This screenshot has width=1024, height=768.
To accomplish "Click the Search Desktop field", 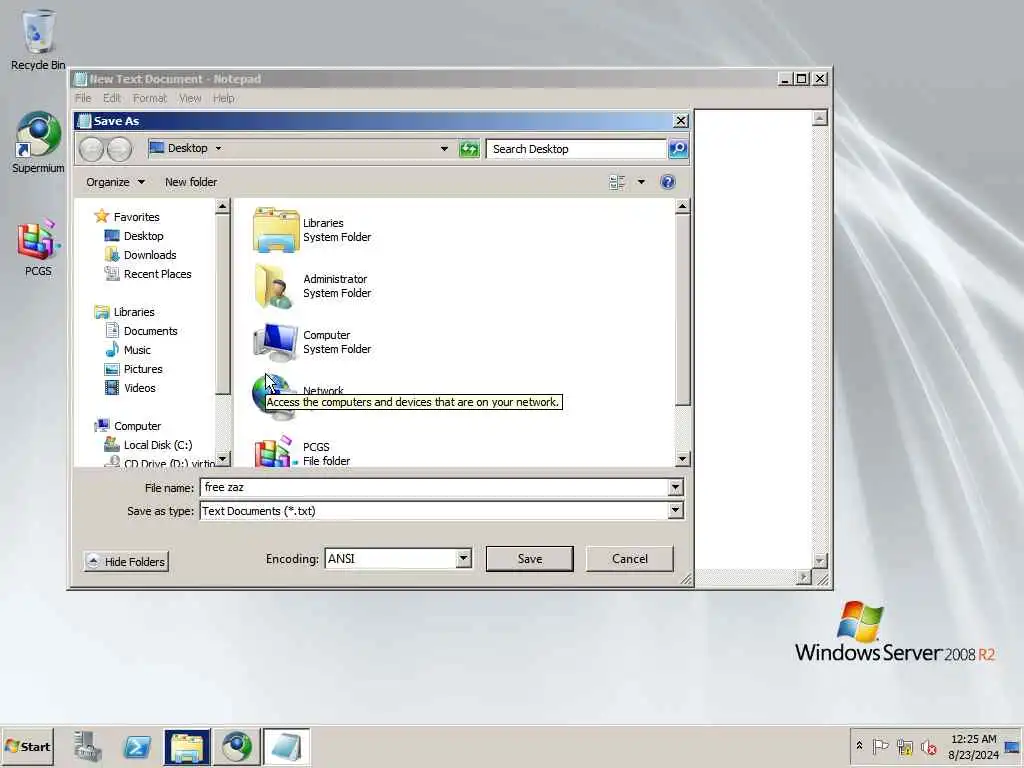I will coord(576,149).
